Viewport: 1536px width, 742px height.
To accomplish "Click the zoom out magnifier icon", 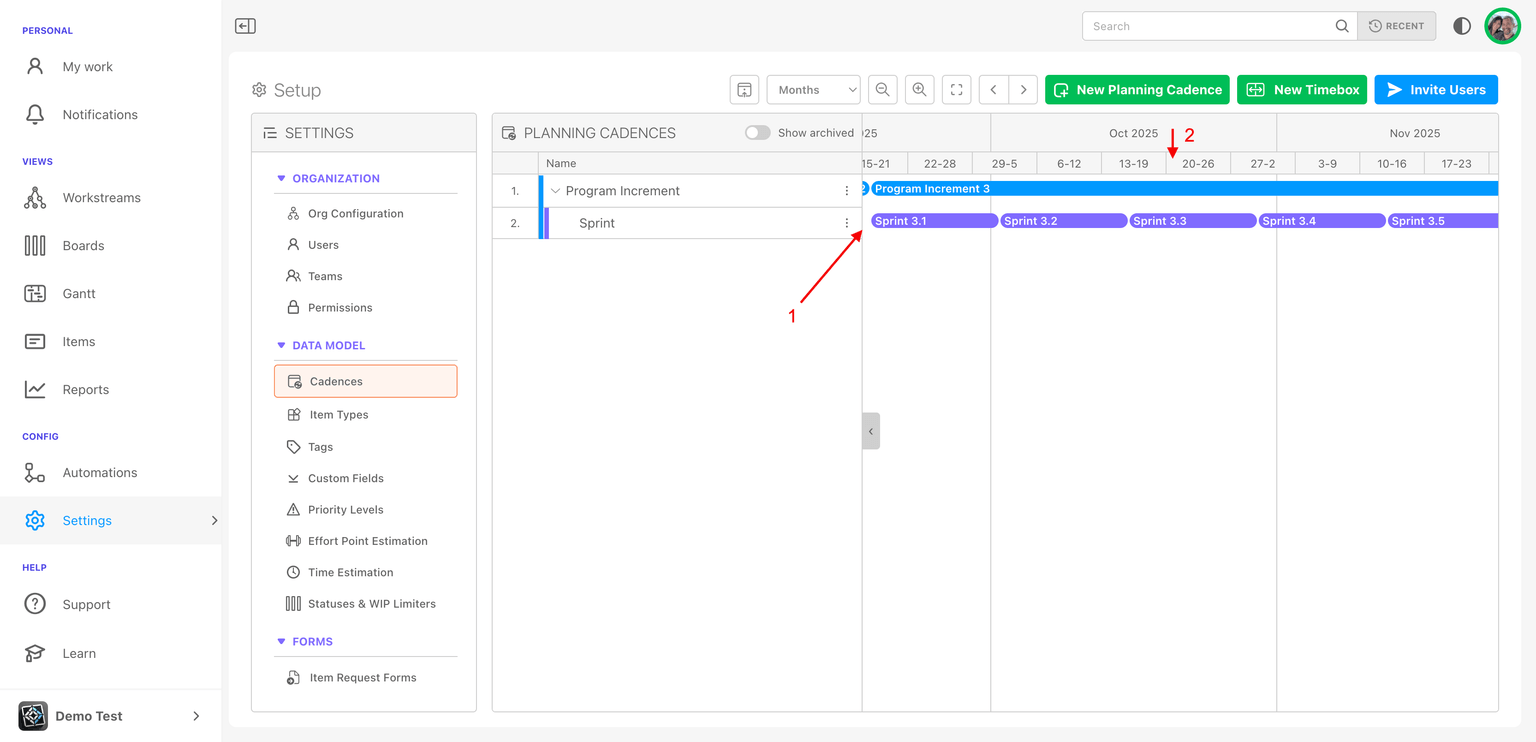I will click(882, 90).
